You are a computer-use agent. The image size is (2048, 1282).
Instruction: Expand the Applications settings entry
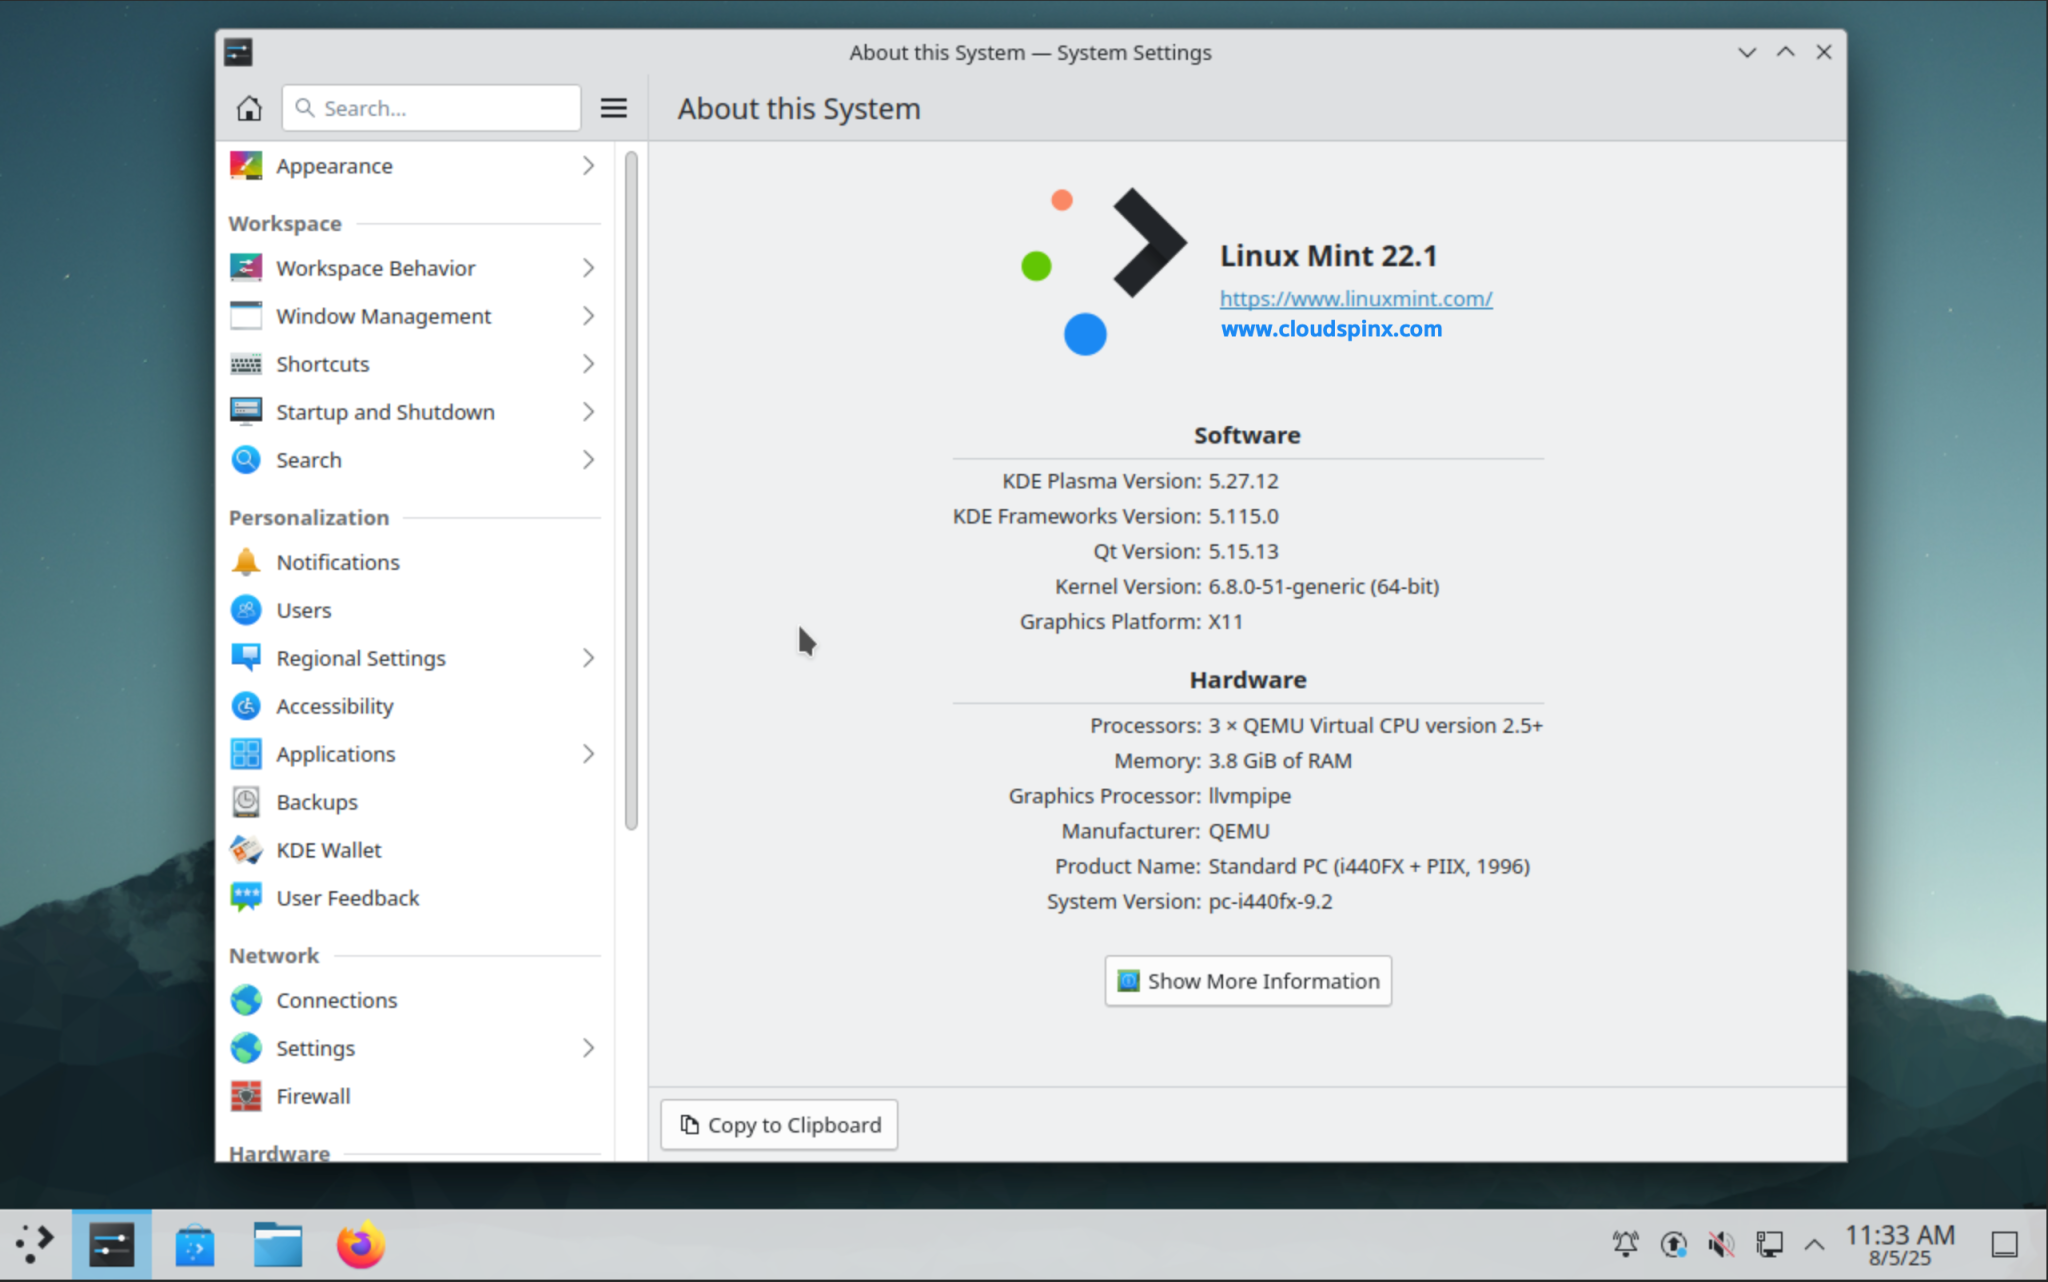coord(335,753)
